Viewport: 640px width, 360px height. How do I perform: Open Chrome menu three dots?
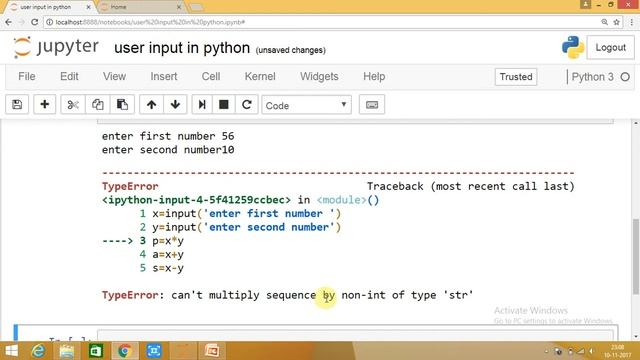tap(632, 22)
